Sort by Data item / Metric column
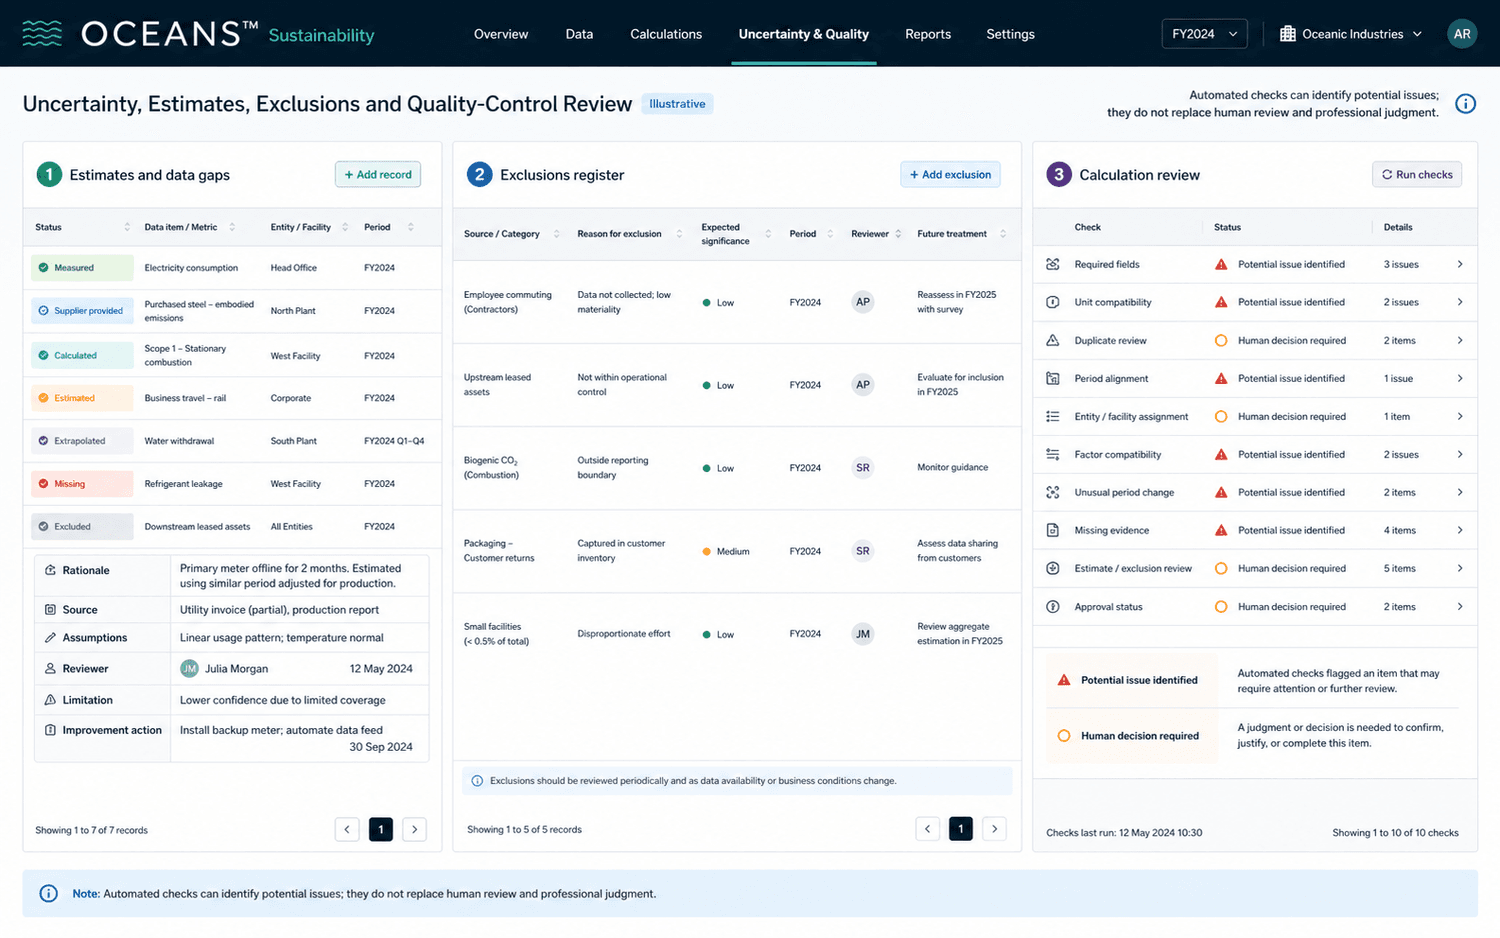Viewport: 1500px width, 938px height. tap(232, 227)
